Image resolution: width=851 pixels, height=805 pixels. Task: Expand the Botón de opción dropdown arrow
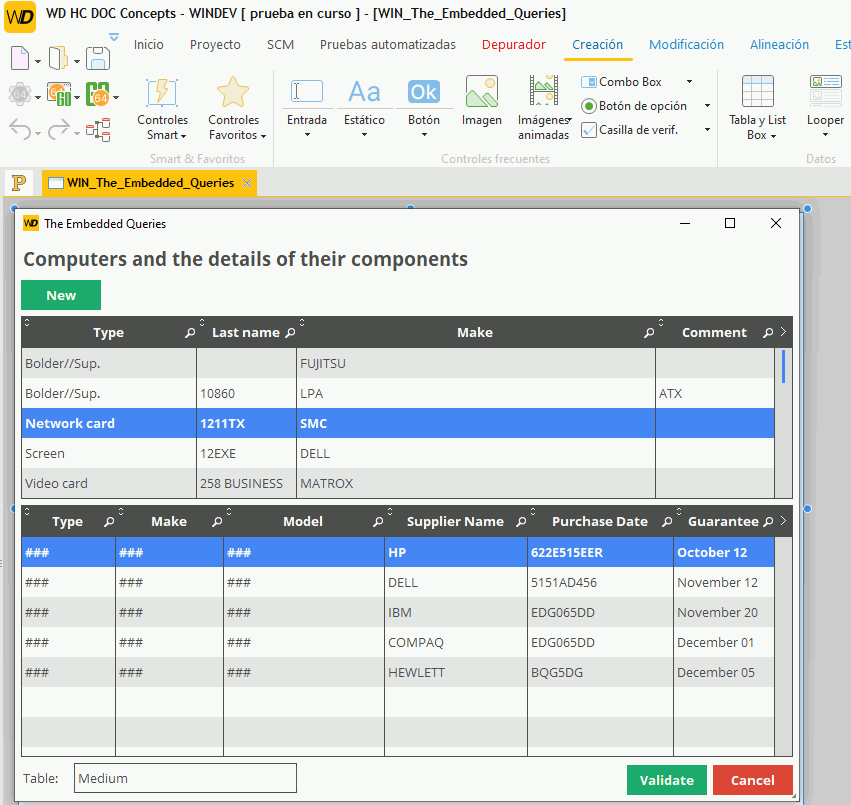pyautogui.click(x=707, y=105)
